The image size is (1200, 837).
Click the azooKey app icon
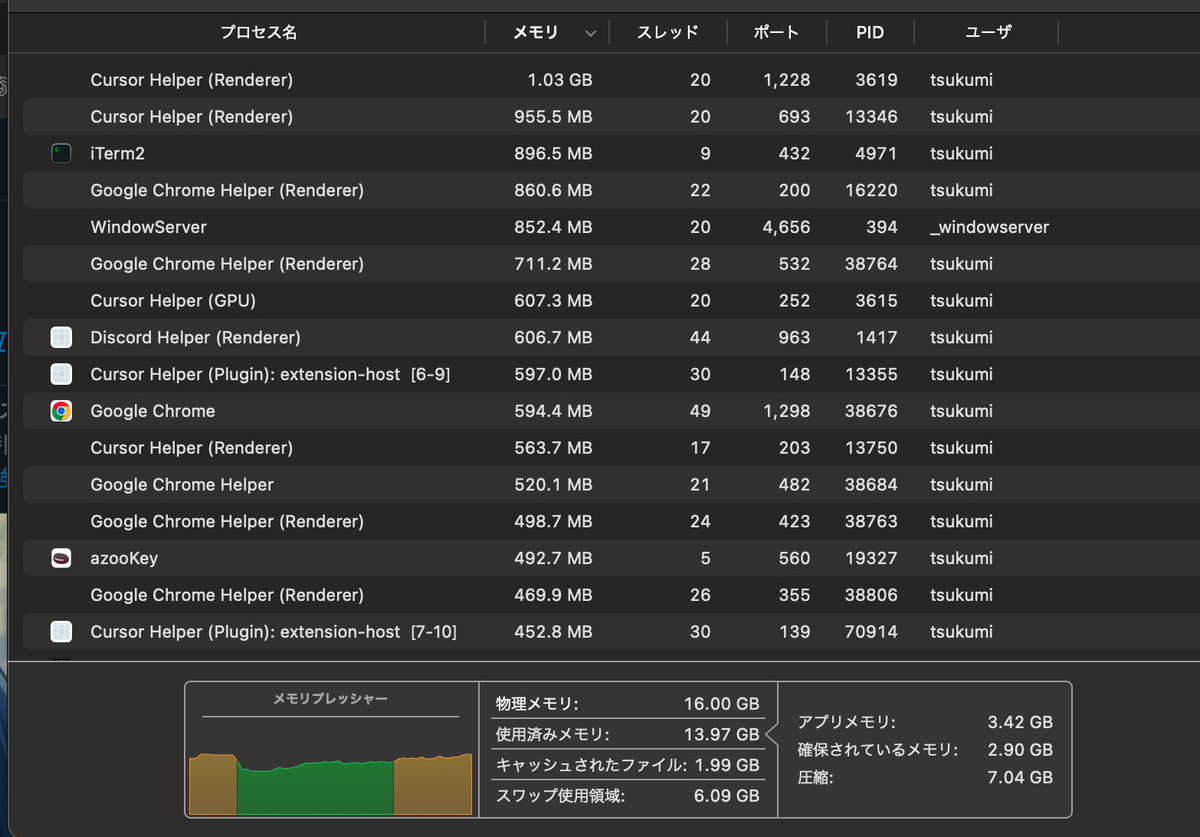coord(62,558)
